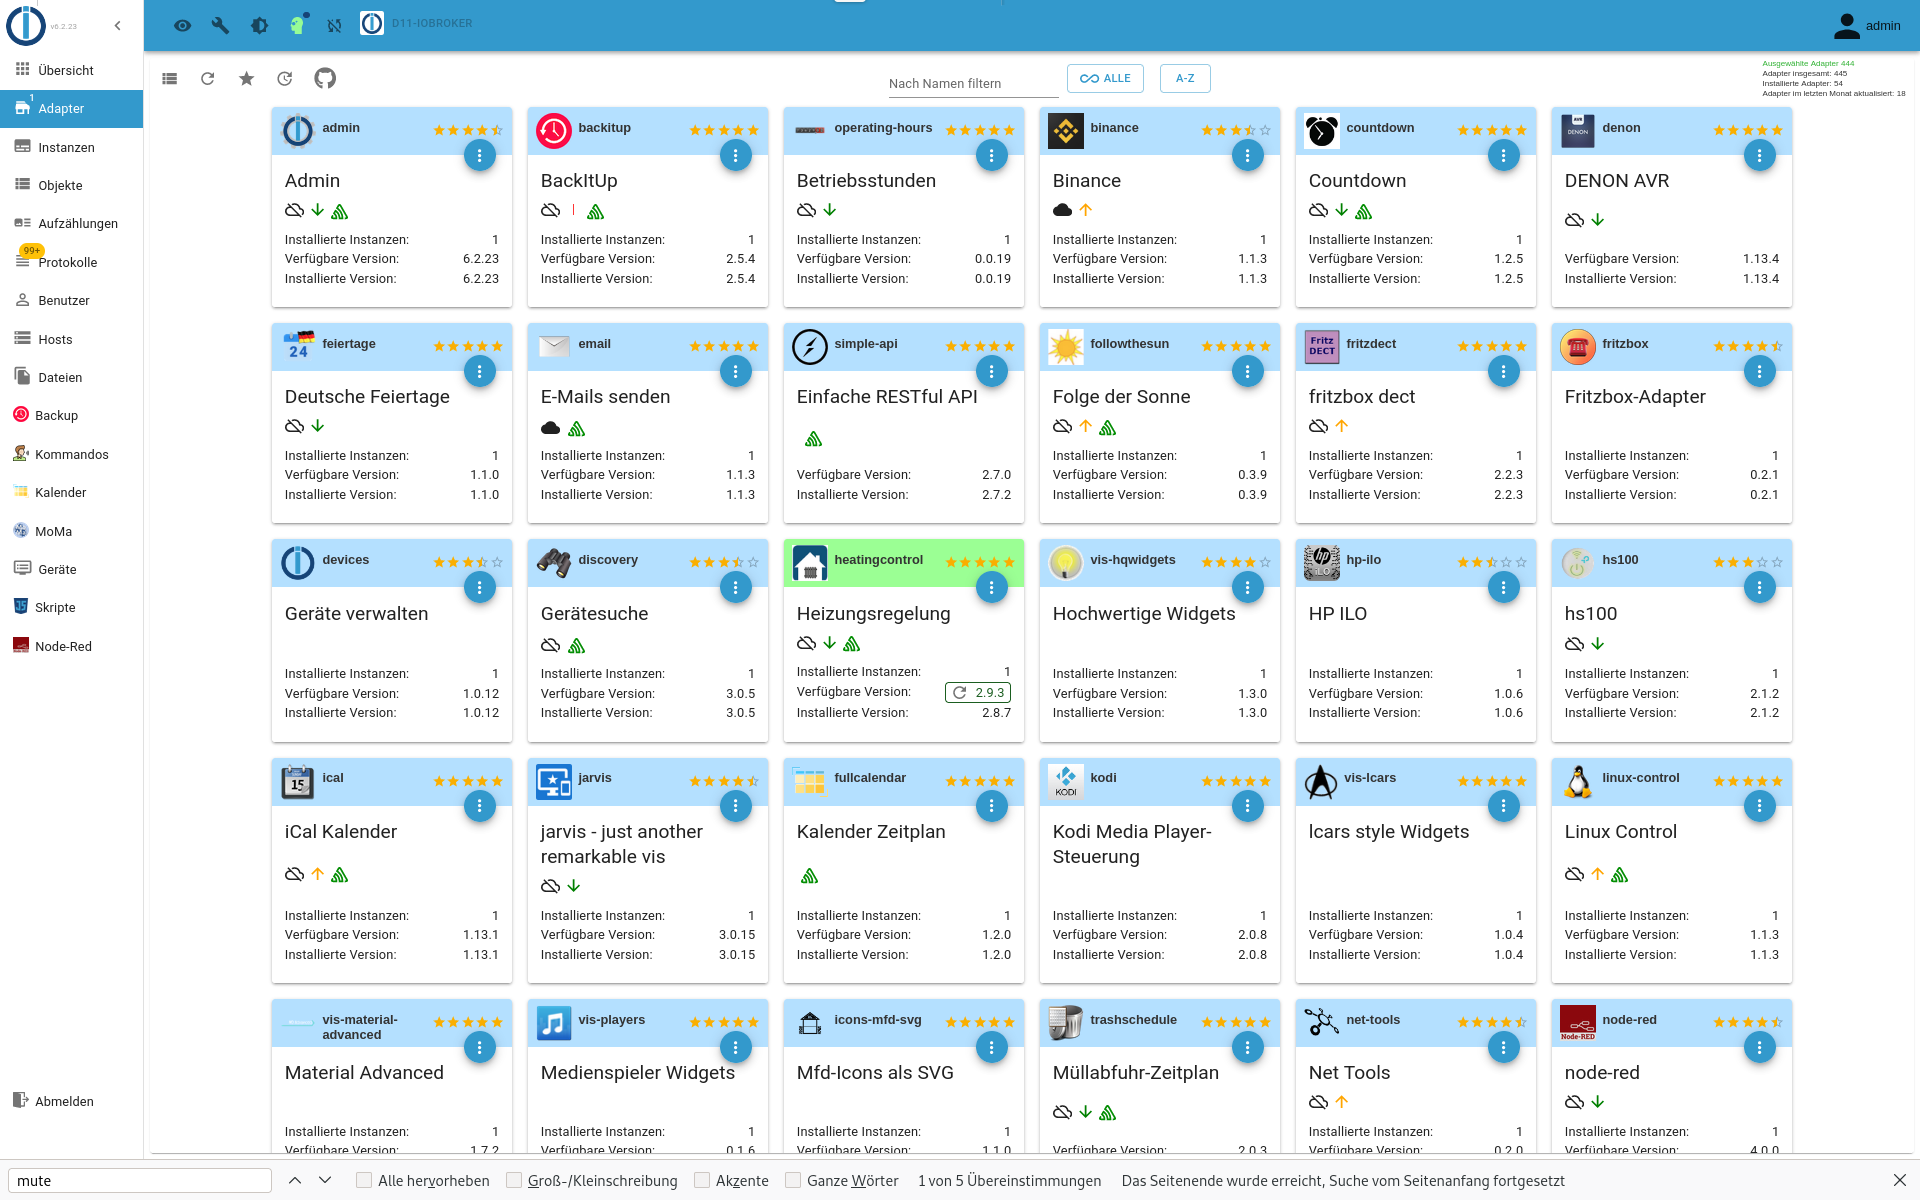Click the kodi adapter logo
Image resolution: width=1920 pixels, height=1200 pixels.
1065,781
